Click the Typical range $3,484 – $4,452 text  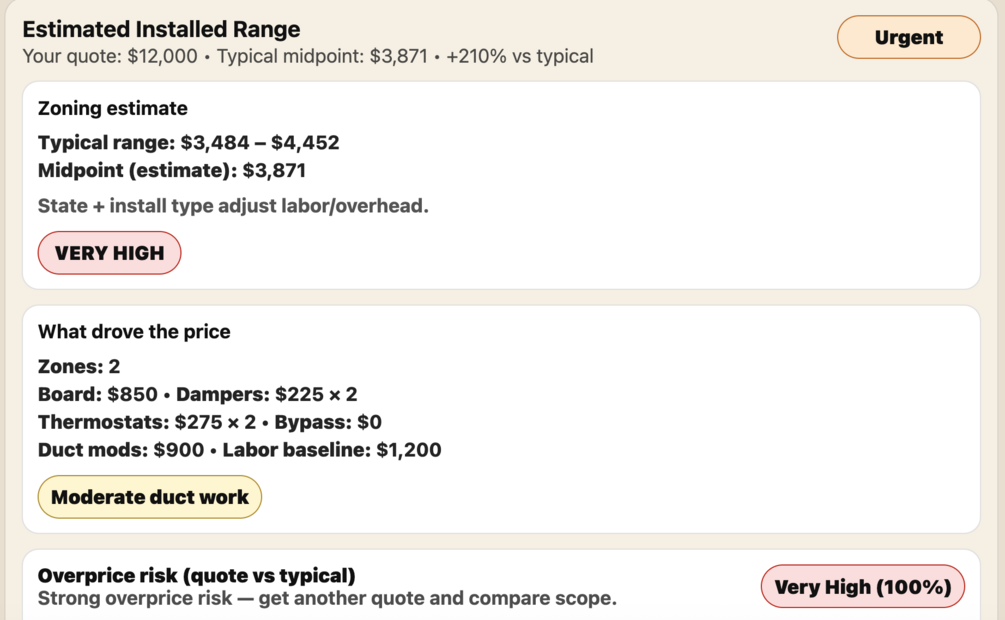tap(188, 142)
